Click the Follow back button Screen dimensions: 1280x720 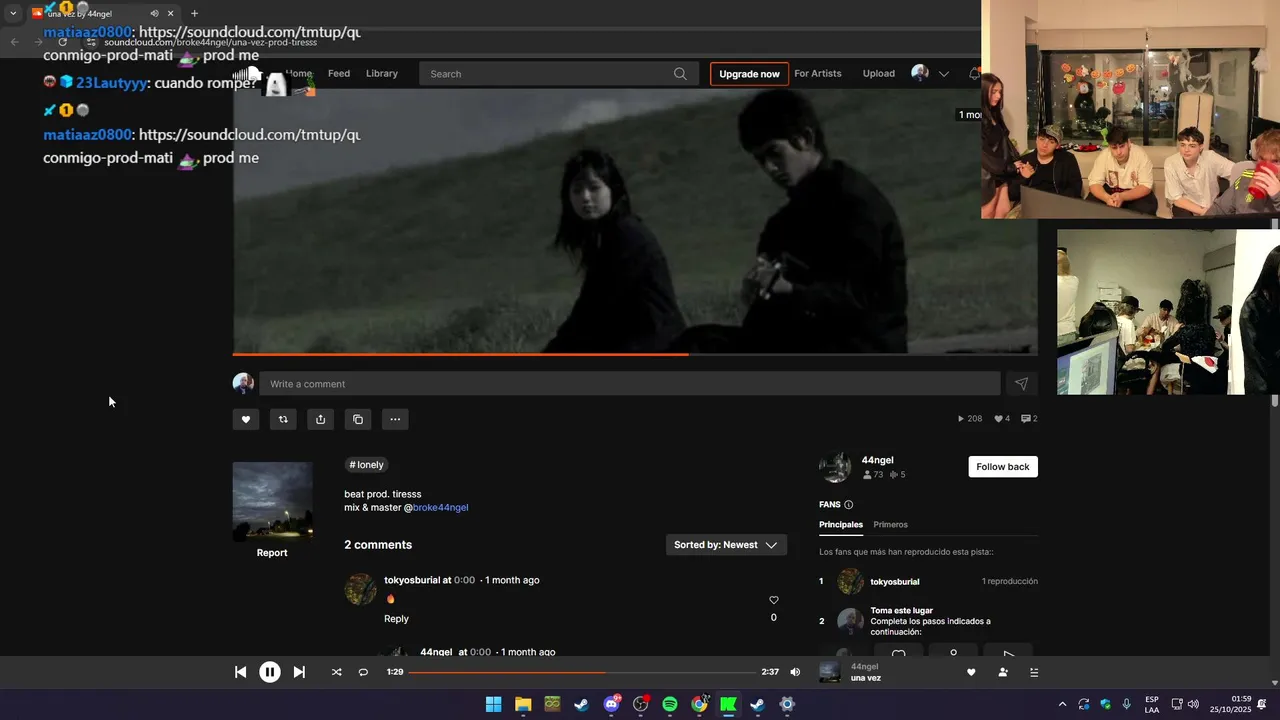[1003, 467]
